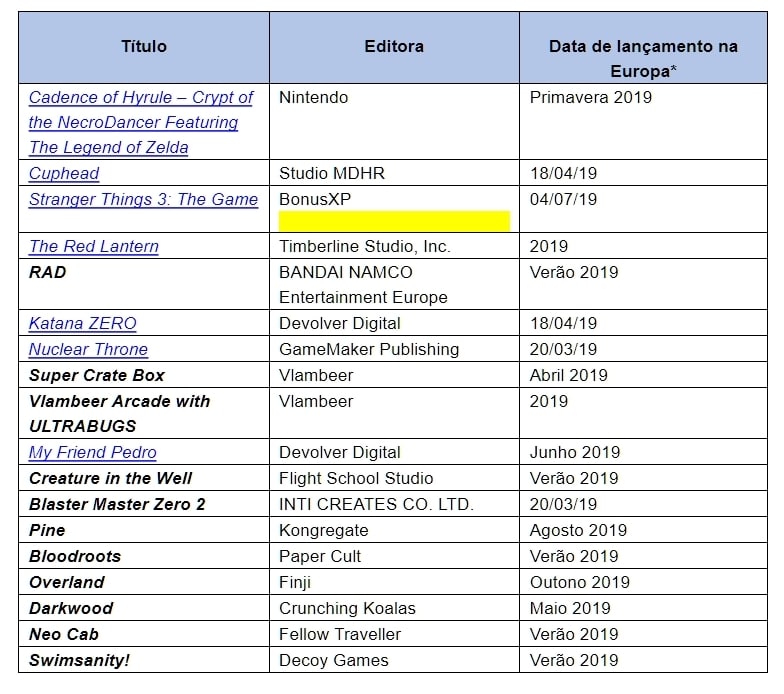Click Devolver Digital in Katana ZERO row
Image resolution: width=784 pixels, height=694 pixels.
(x=340, y=323)
